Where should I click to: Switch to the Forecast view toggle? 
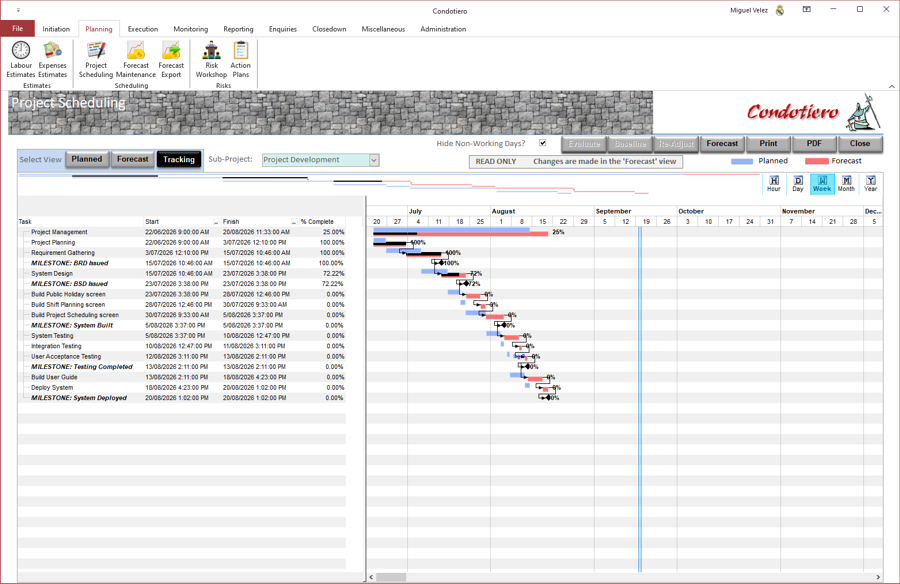(133, 159)
